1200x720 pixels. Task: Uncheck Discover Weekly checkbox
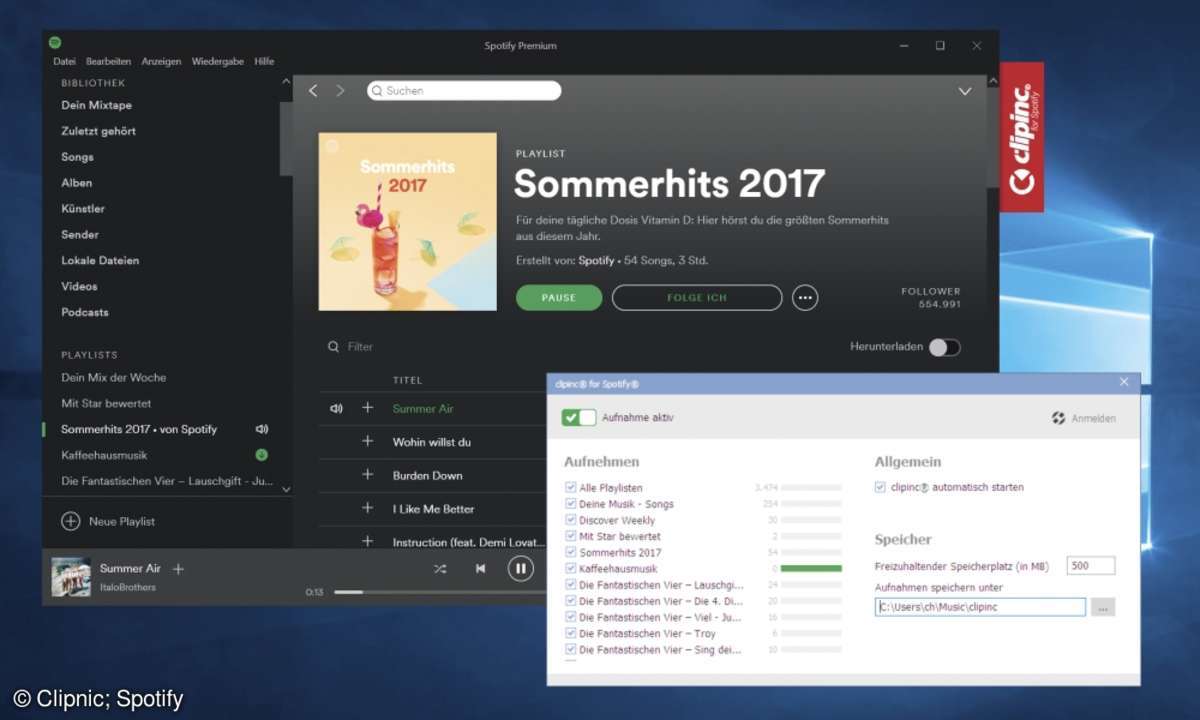(x=571, y=520)
